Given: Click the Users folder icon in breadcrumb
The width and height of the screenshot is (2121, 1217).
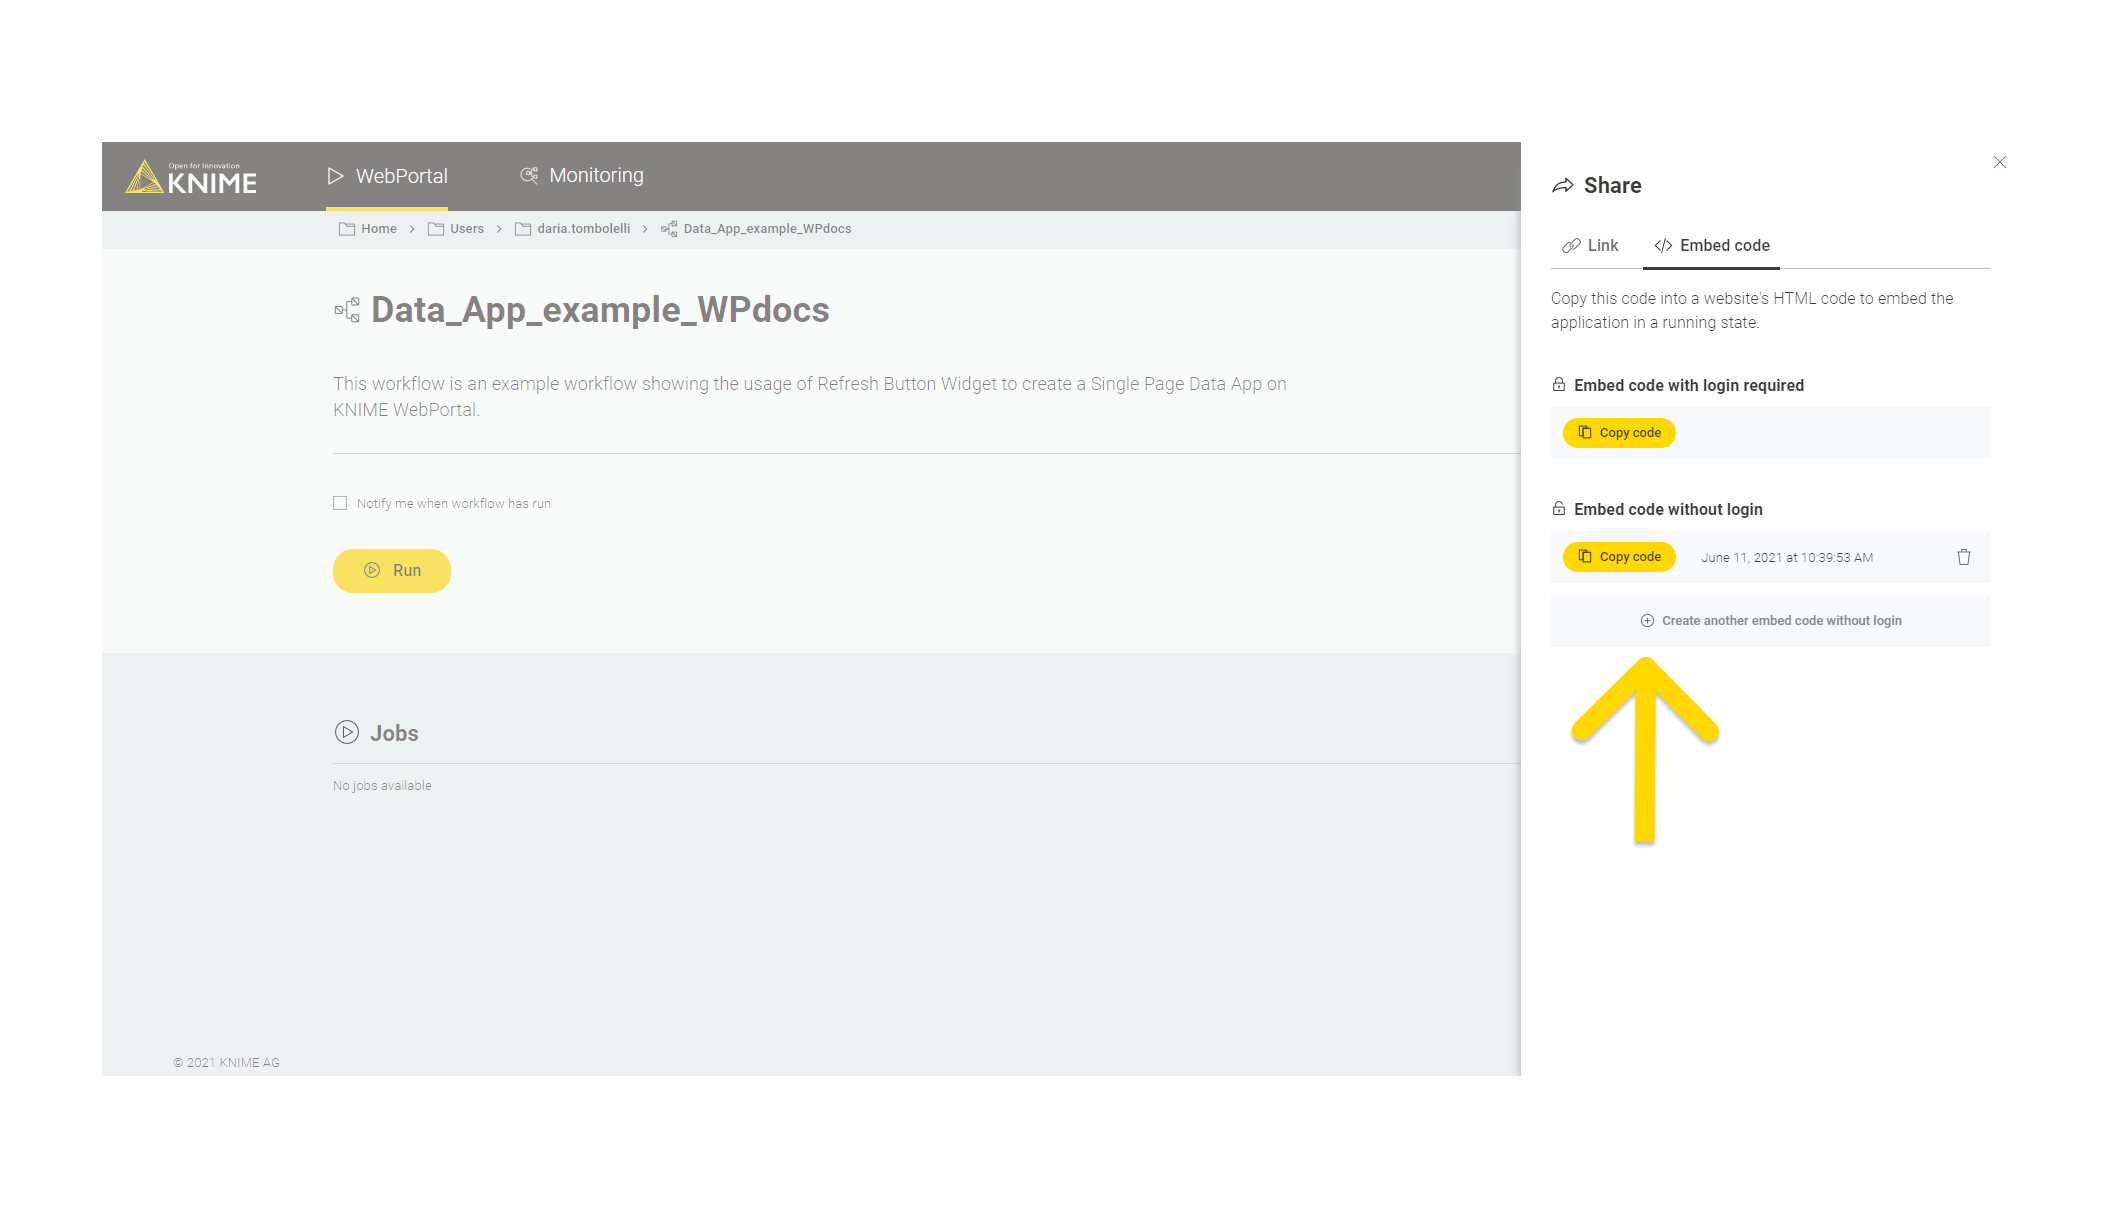Looking at the screenshot, I should (436, 229).
